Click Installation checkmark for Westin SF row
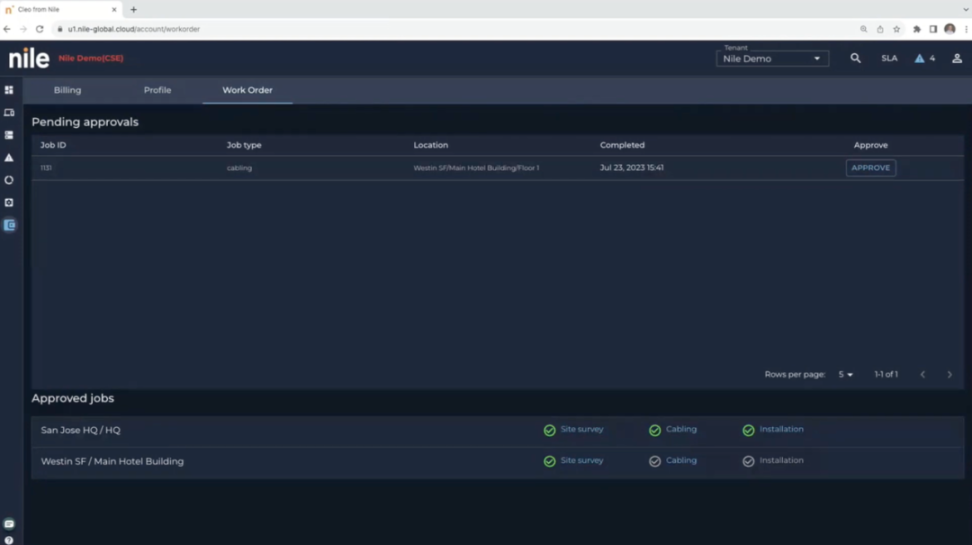 pos(748,461)
